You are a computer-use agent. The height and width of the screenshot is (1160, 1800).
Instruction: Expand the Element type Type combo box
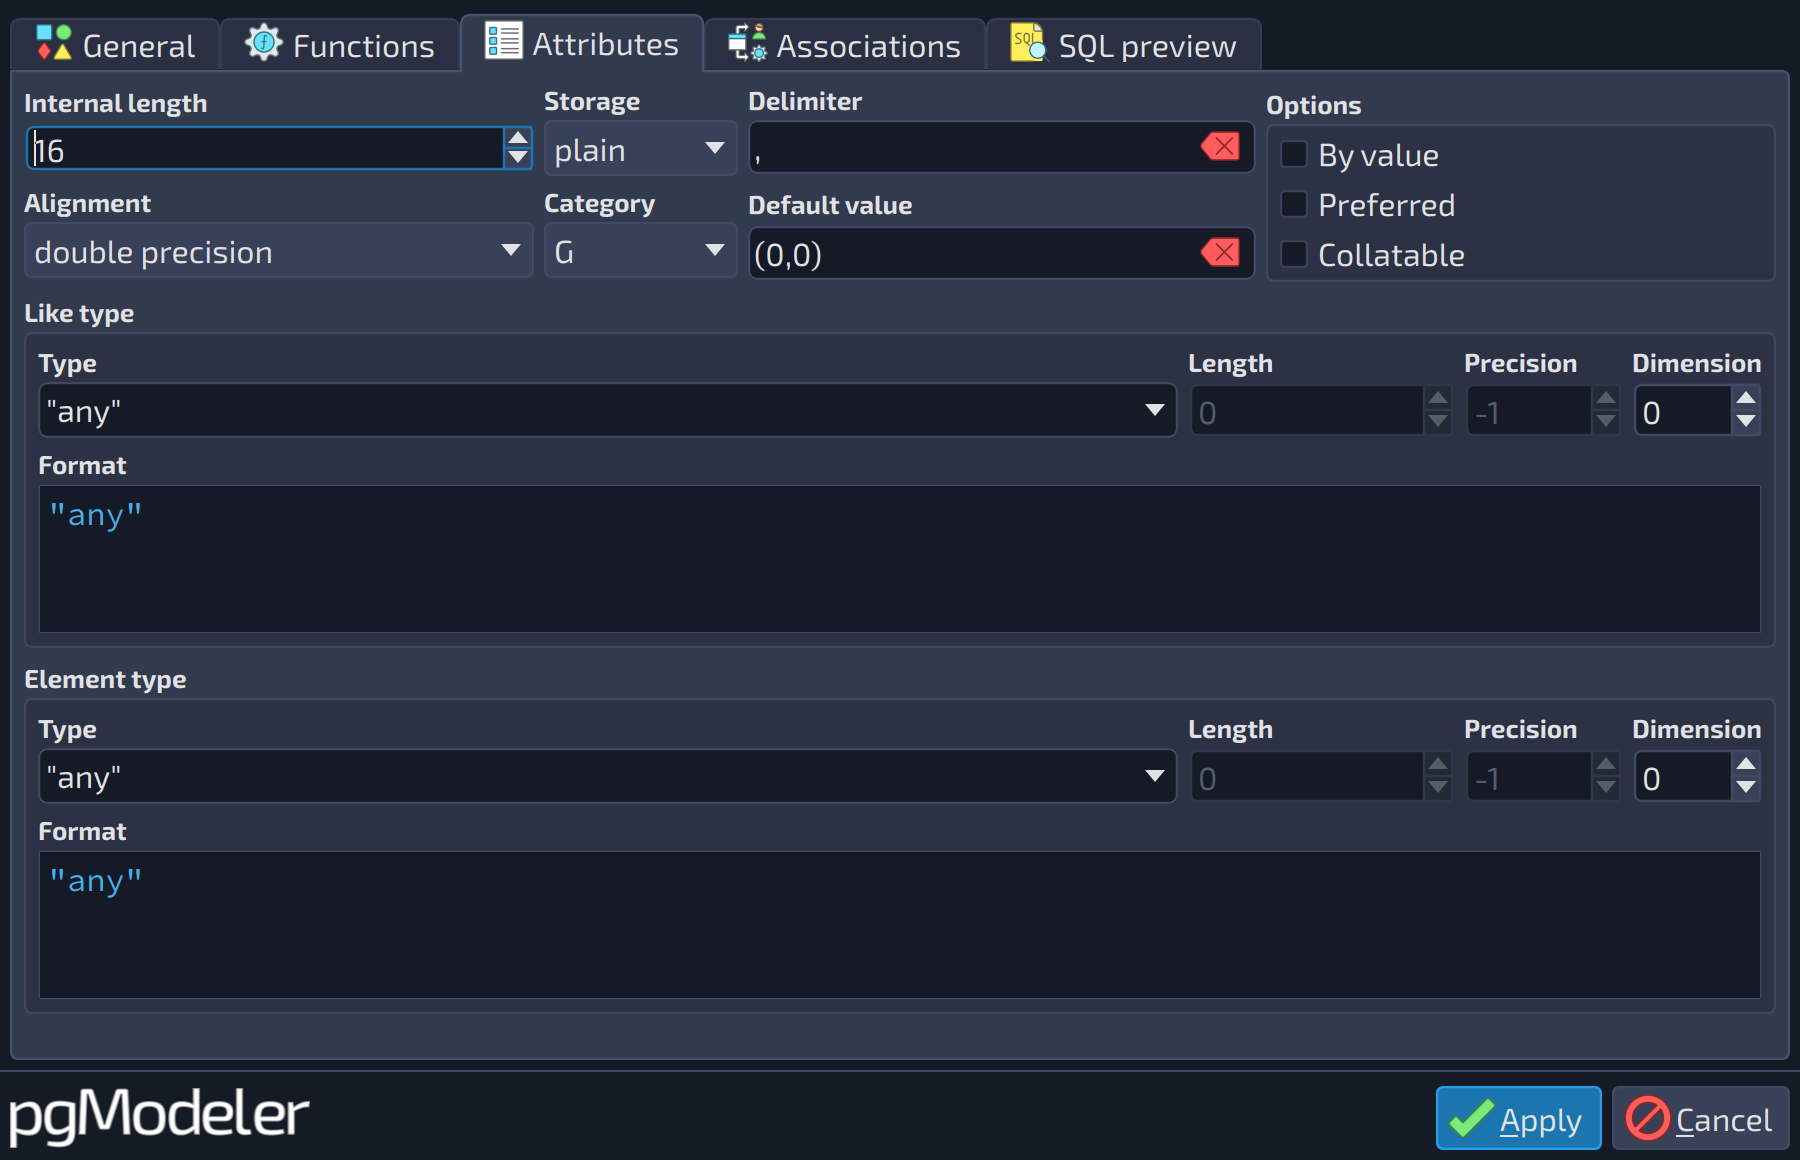608,777
